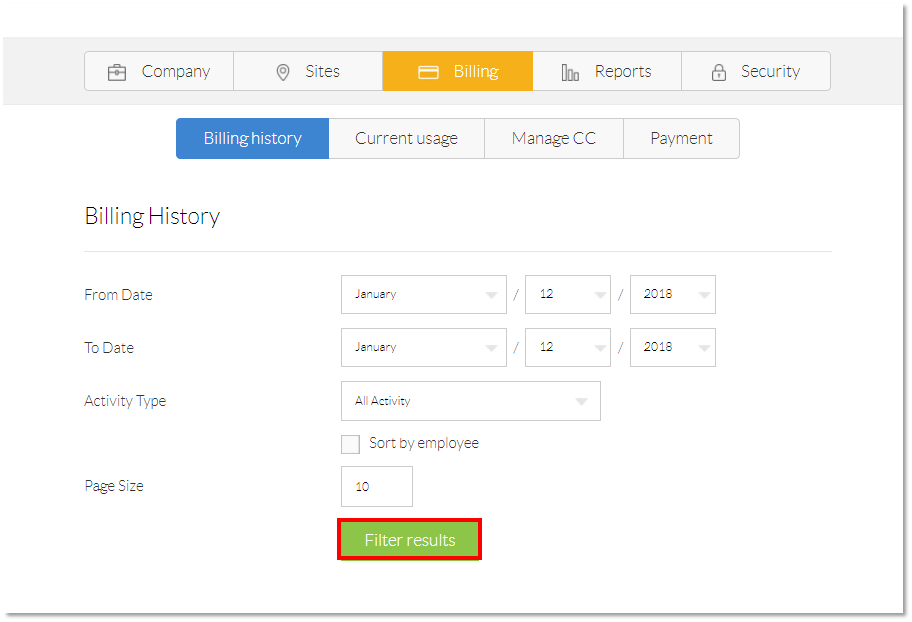Viewport: 912px width, 622px height.
Task: Open the Current usage sub-tab
Action: click(x=407, y=138)
